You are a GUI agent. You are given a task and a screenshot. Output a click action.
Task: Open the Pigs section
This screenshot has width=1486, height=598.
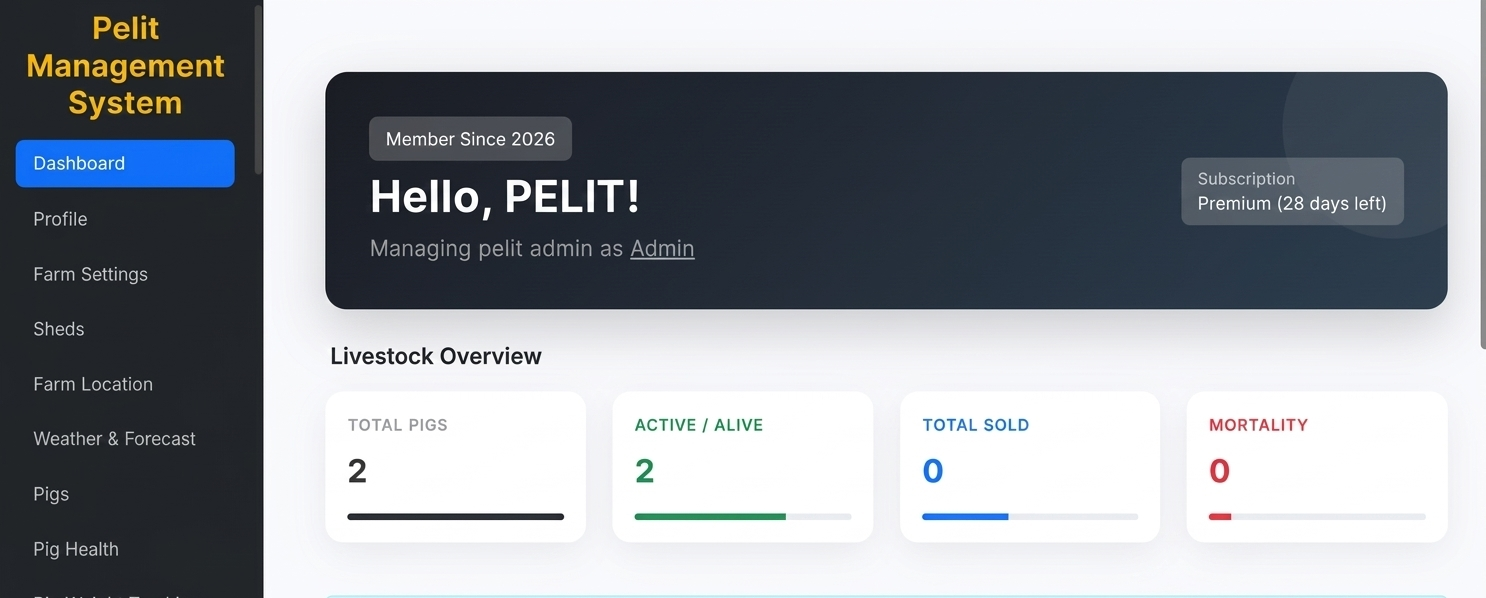[50, 493]
